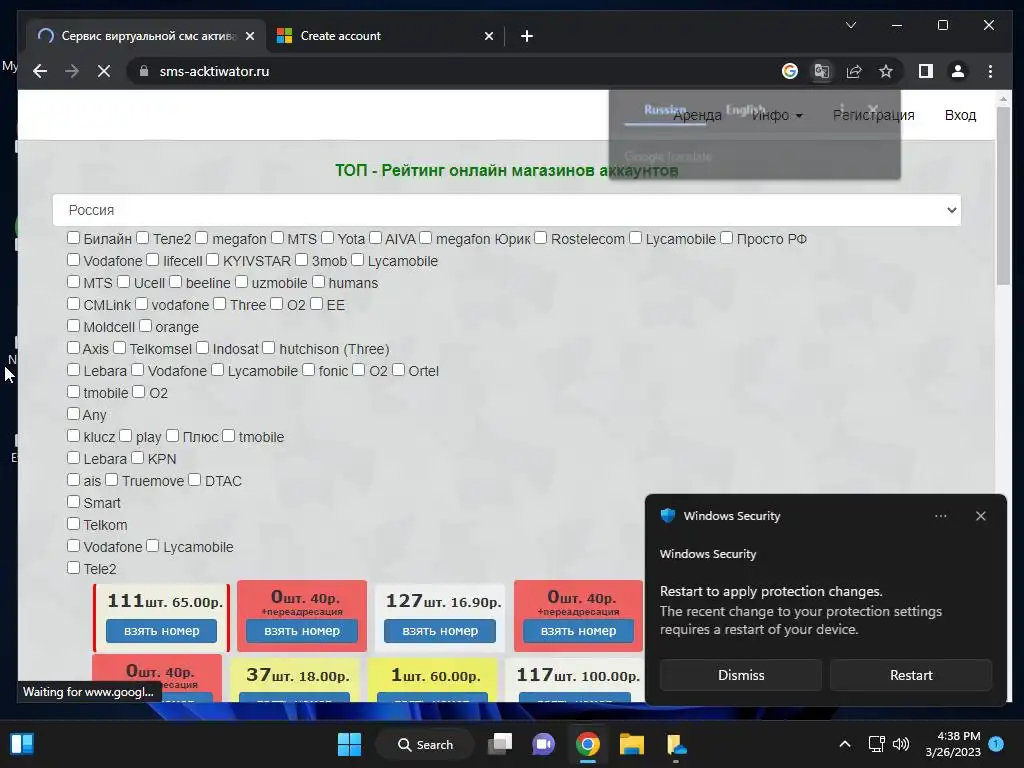Viewport: 1024px width, 768px height.
Task: Share this page icon
Action: point(854,71)
